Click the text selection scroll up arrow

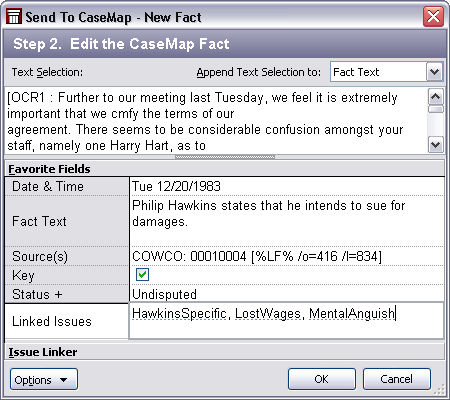coord(436,97)
